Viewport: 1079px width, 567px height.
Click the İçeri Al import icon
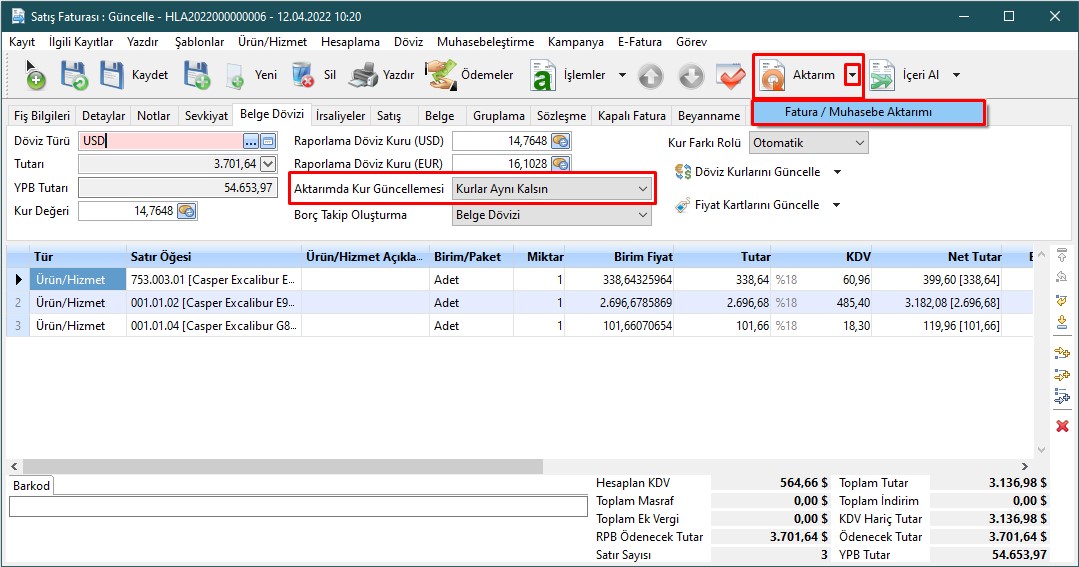(x=882, y=75)
